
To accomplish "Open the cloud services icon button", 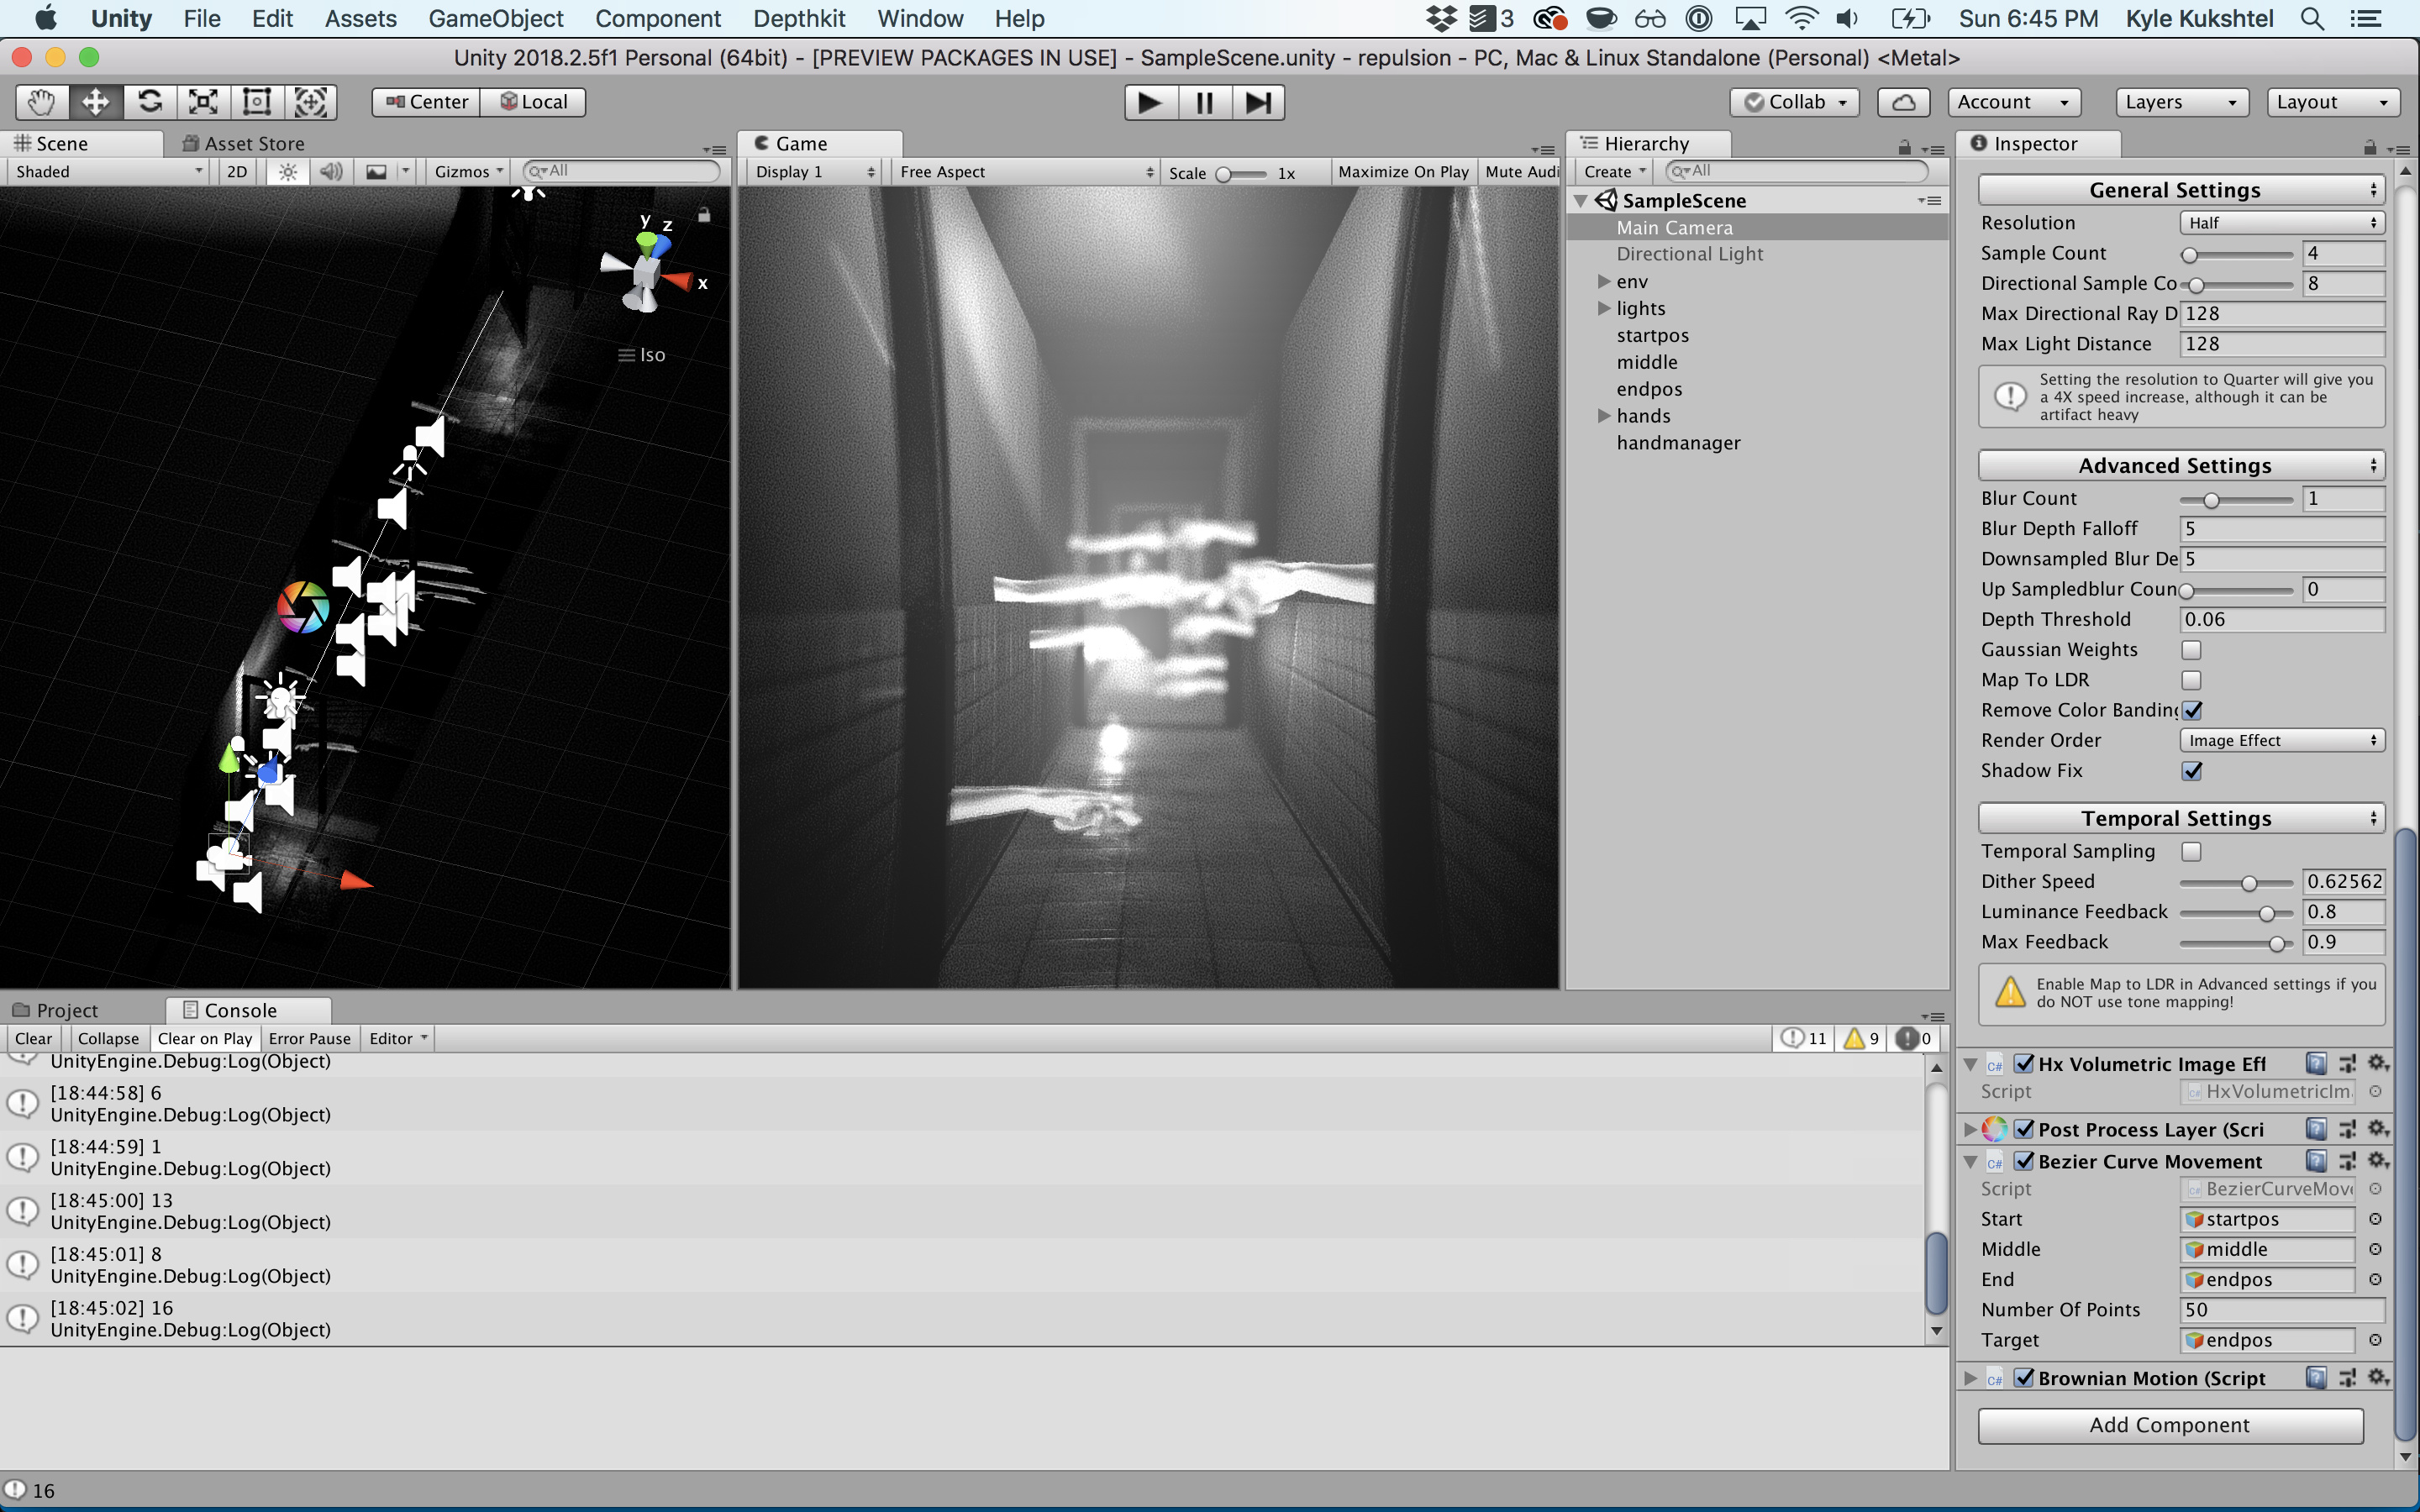I will [1903, 102].
